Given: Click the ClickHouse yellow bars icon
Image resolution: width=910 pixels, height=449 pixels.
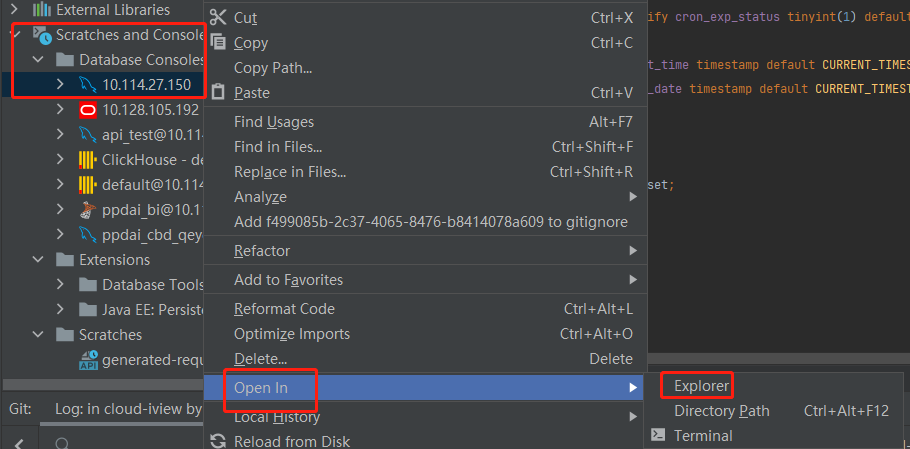Looking at the screenshot, I should [x=87, y=160].
